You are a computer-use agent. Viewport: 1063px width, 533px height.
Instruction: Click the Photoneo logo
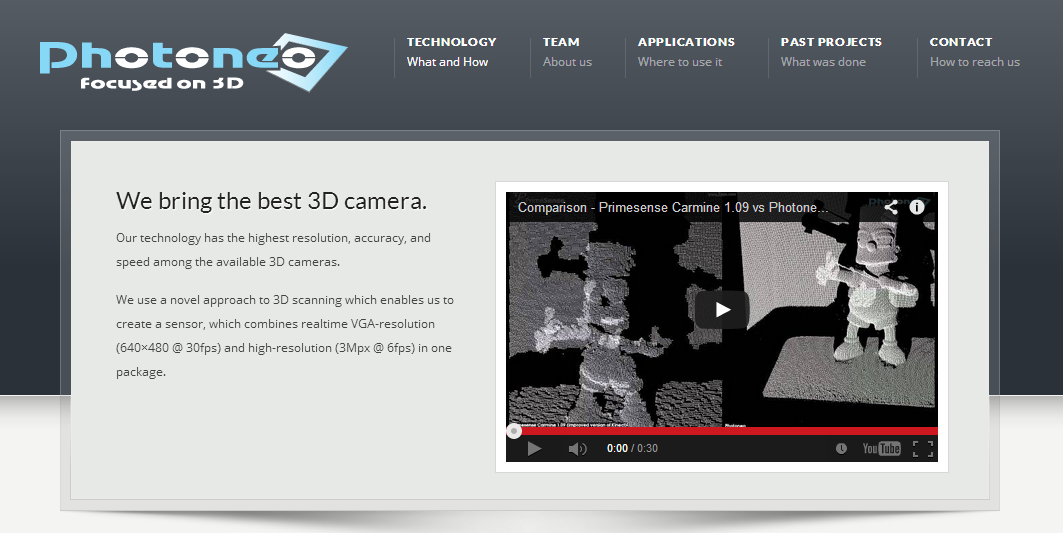pos(192,62)
